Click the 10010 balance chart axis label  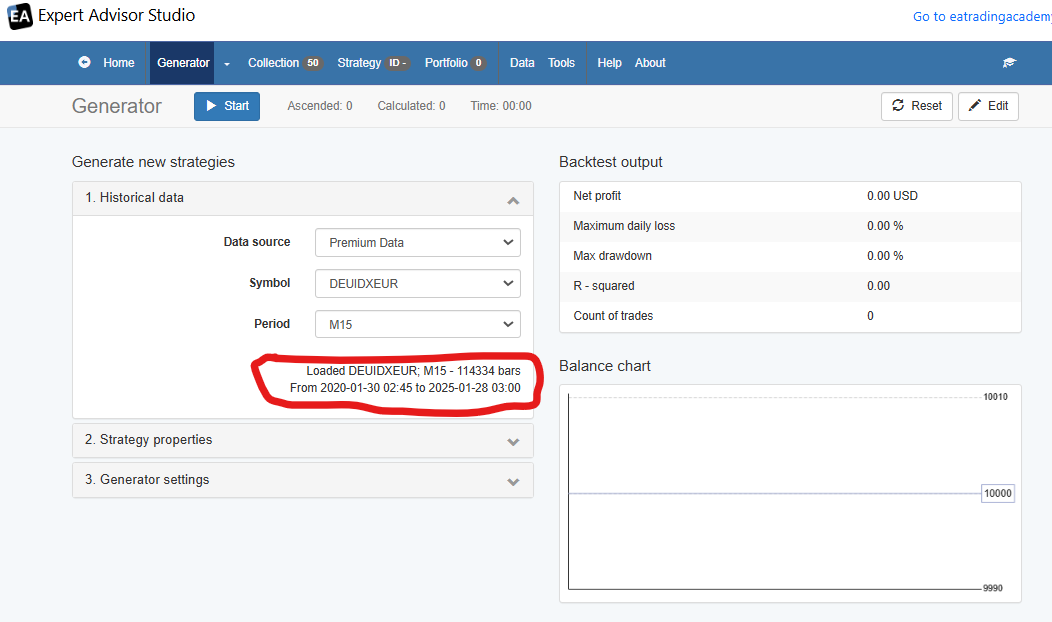[x=996, y=397]
